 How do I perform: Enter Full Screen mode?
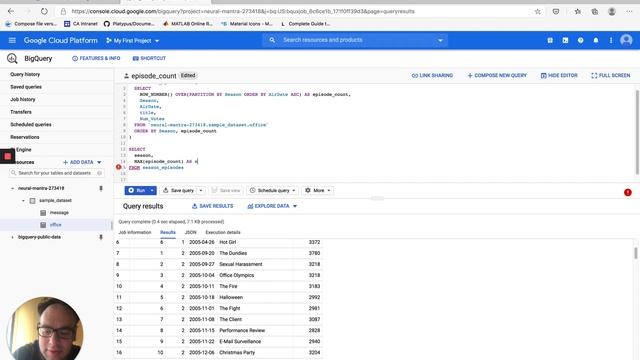[611, 76]
